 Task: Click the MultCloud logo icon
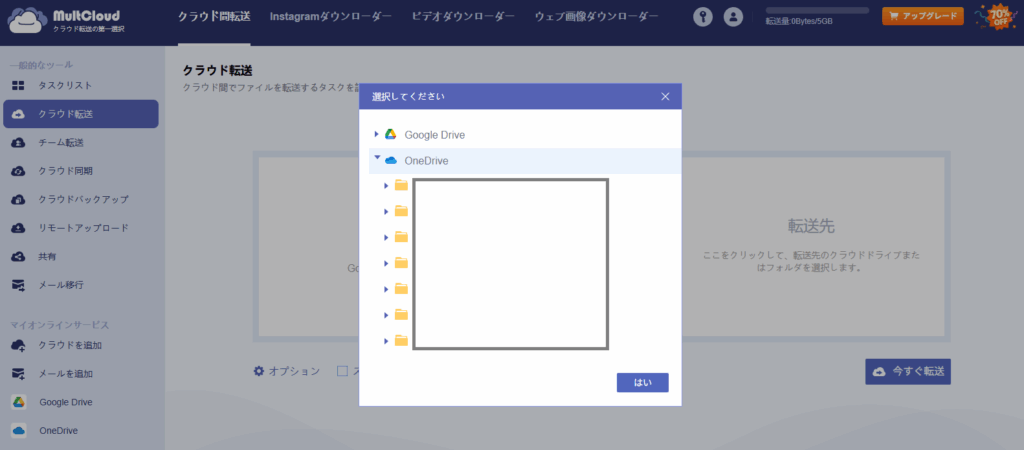pos(25,22)
